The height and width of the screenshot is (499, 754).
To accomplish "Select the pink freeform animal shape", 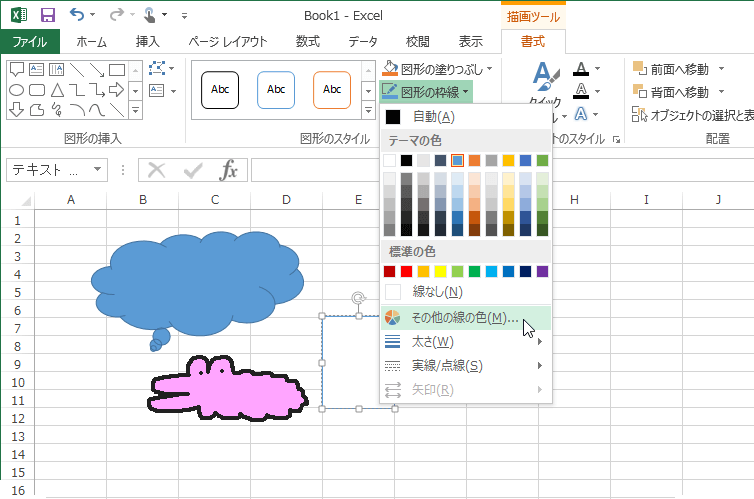I will 227,389.
